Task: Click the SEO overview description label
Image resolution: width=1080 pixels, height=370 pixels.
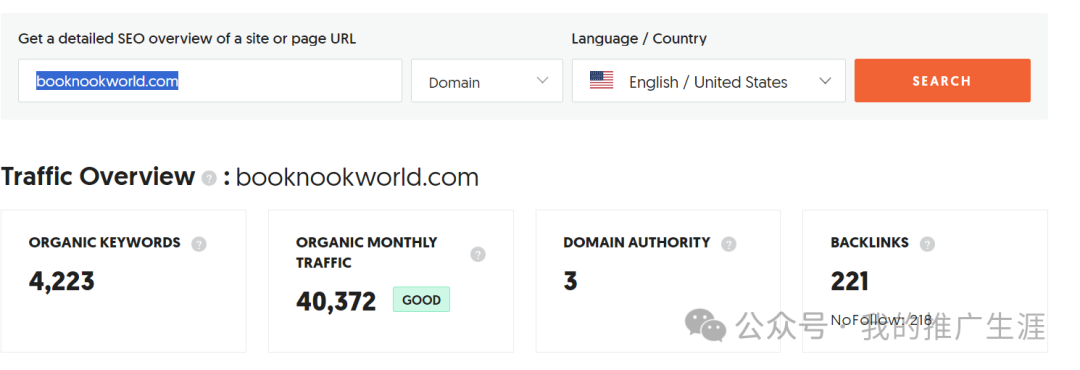Action: (187, 39)
